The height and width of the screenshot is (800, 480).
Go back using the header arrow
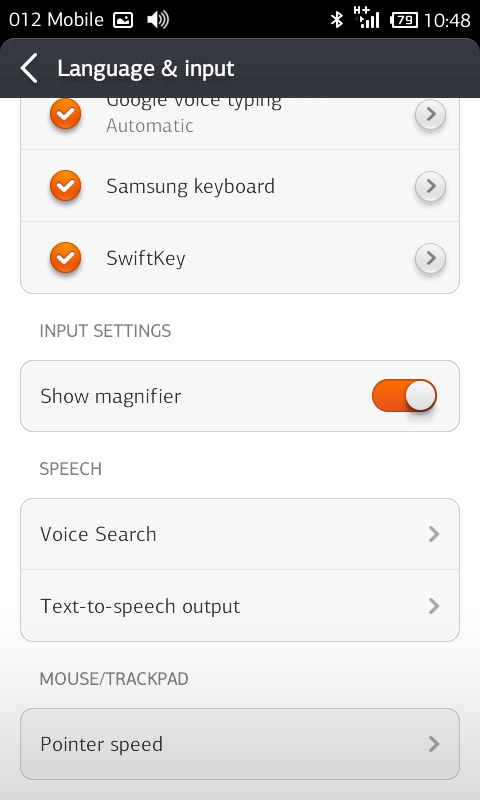(29, 68)
